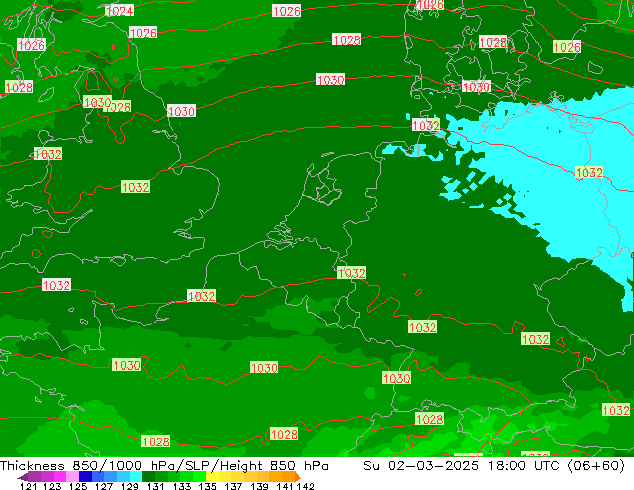Click the cyan legend swatch
This screenshot has width=634, height=490.
pos(136,476)
